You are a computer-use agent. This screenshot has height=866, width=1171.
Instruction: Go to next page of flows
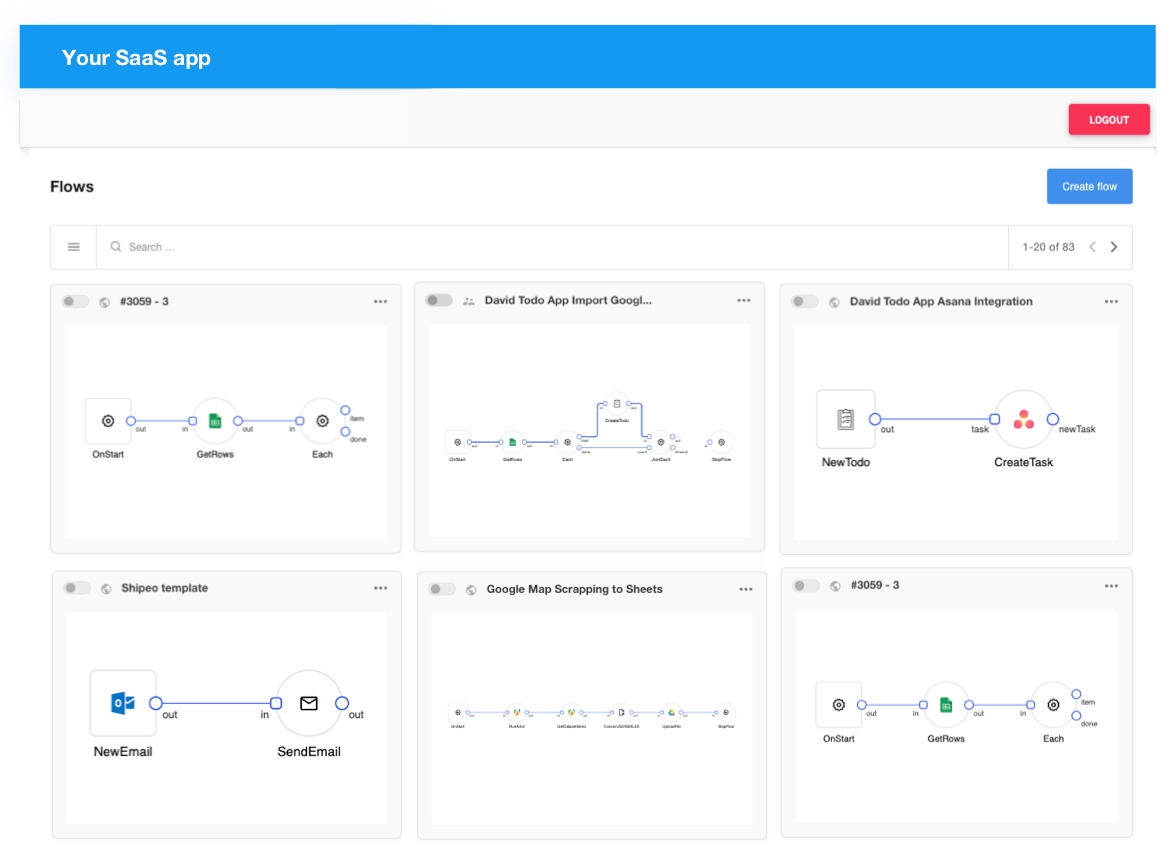tap(1114, 247)
